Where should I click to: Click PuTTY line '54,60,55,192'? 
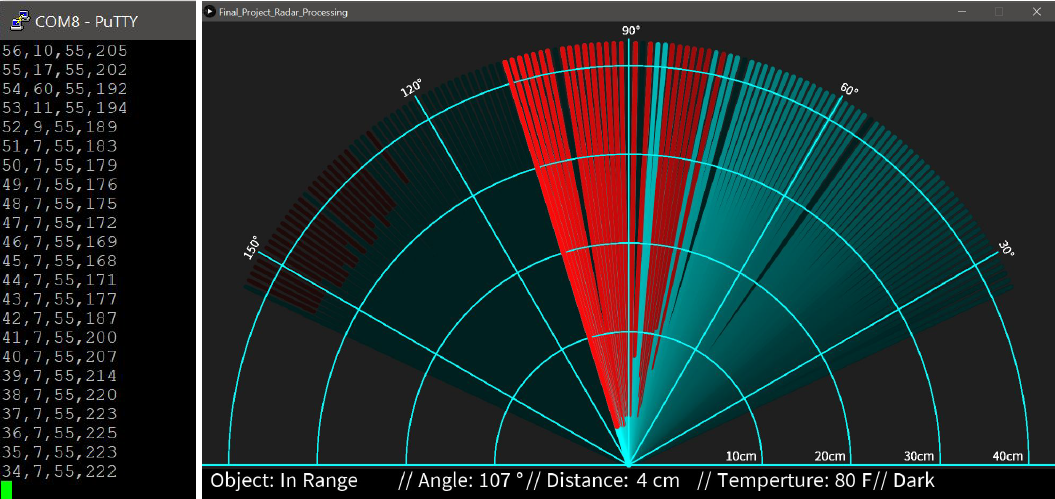pos(65,89)
